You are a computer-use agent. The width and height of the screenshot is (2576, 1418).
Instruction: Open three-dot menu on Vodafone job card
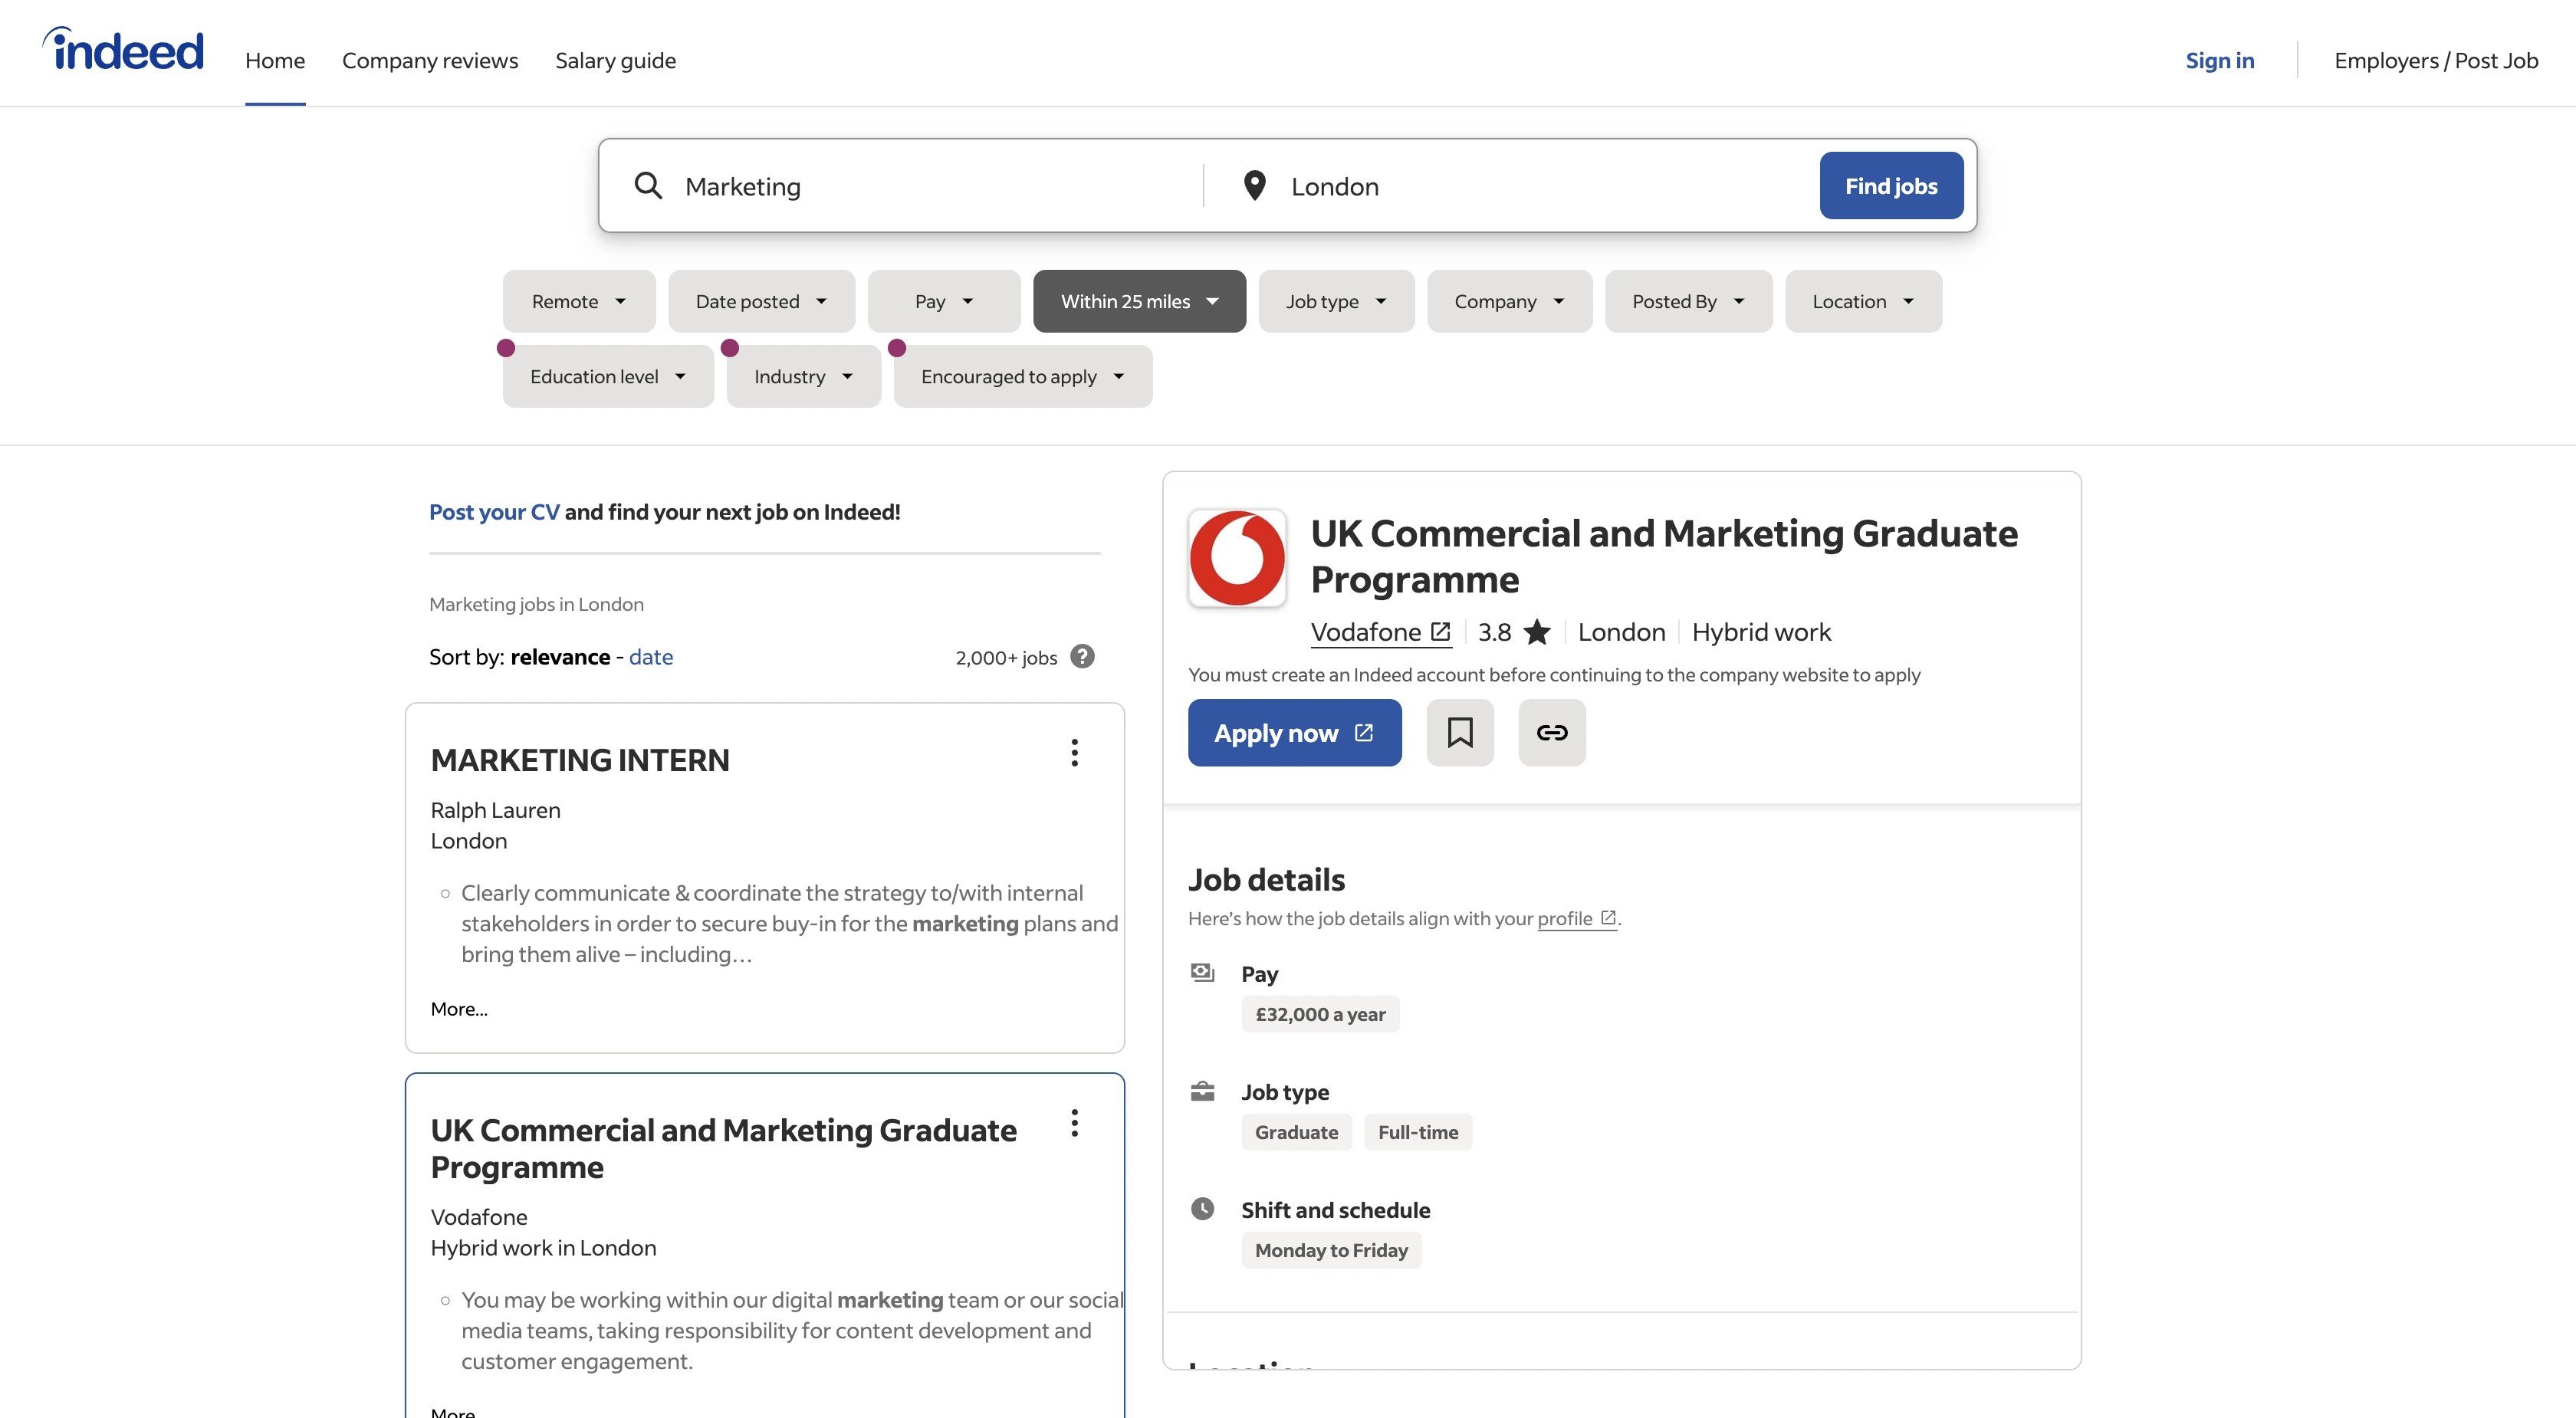[1074, 1123]
